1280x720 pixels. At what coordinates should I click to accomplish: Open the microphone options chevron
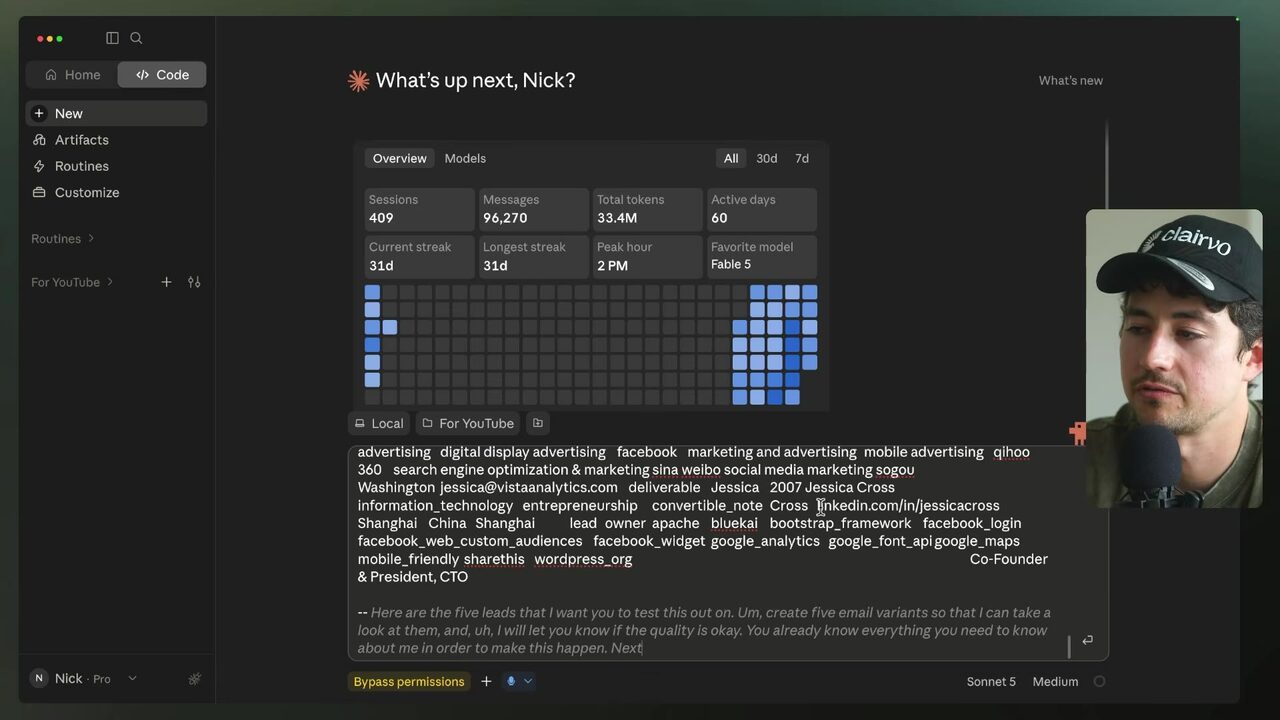(528, 681)
